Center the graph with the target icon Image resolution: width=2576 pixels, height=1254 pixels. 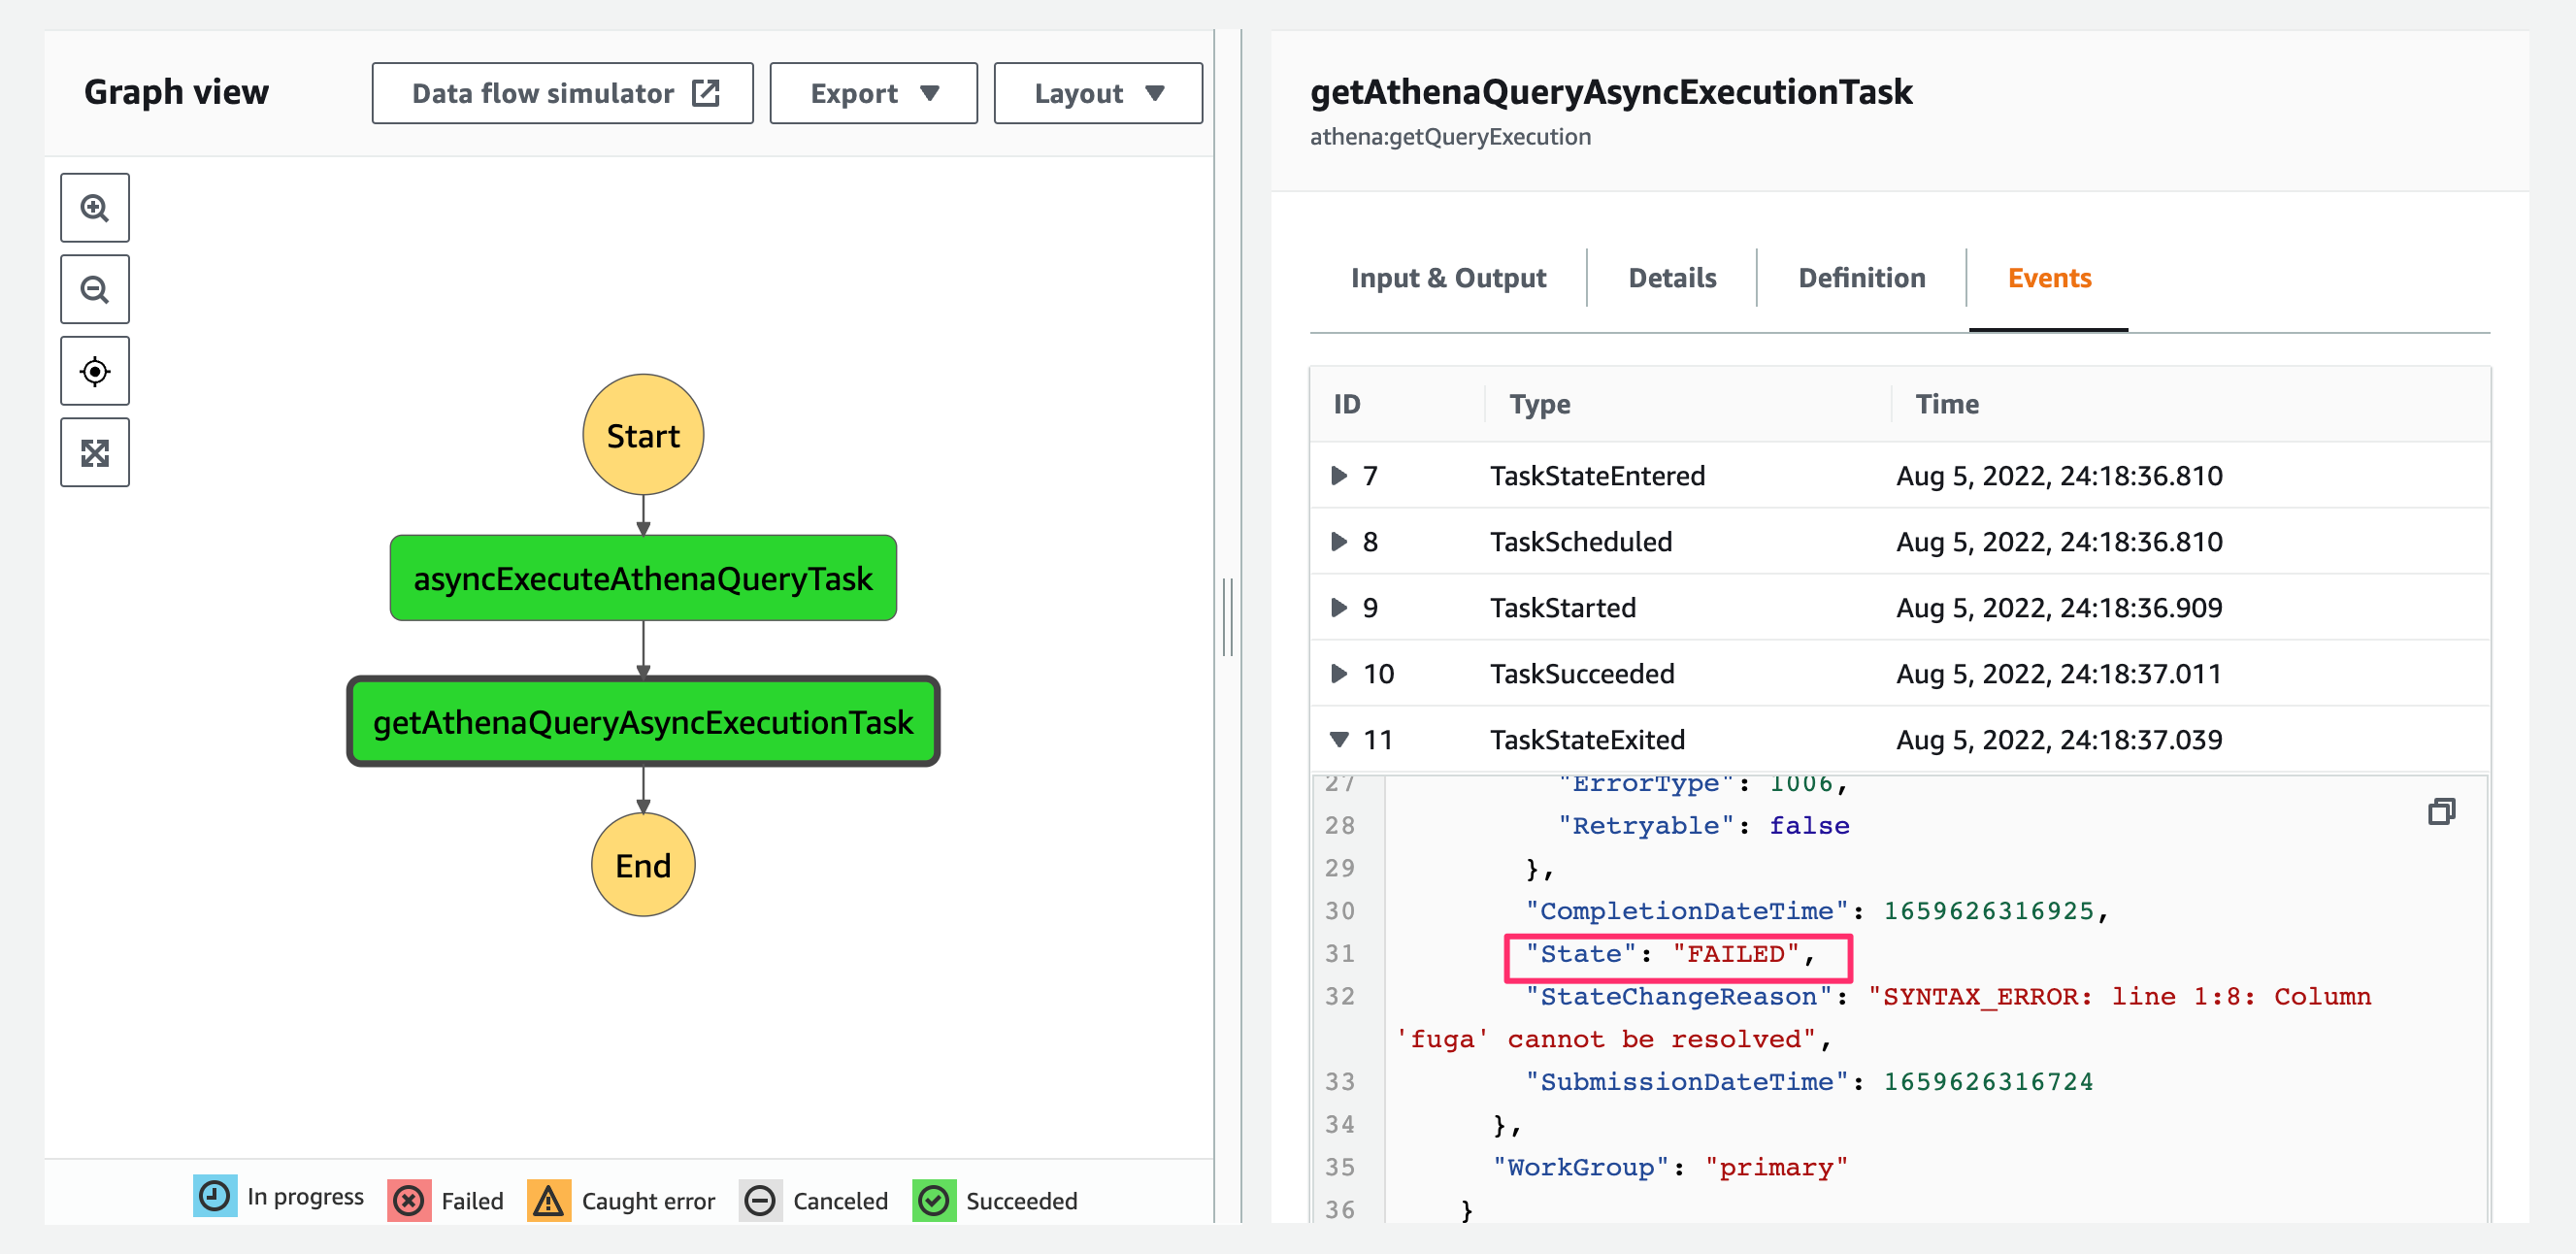[x=95, y=371]
